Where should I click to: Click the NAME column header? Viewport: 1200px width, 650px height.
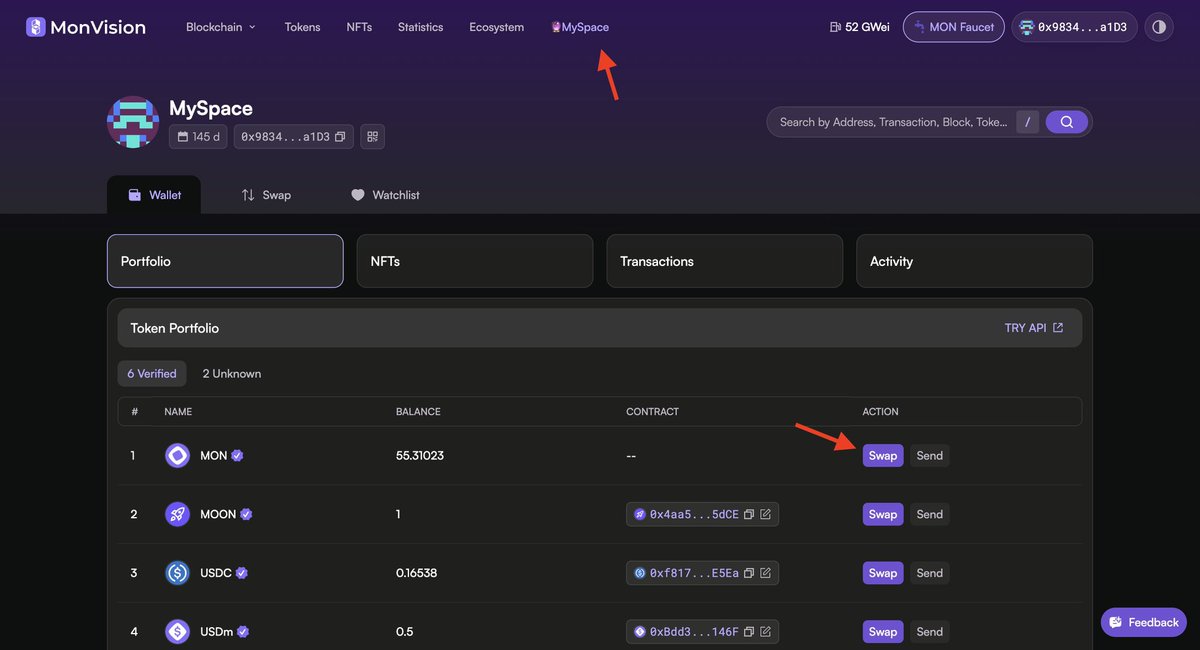(x=178, y=411)
